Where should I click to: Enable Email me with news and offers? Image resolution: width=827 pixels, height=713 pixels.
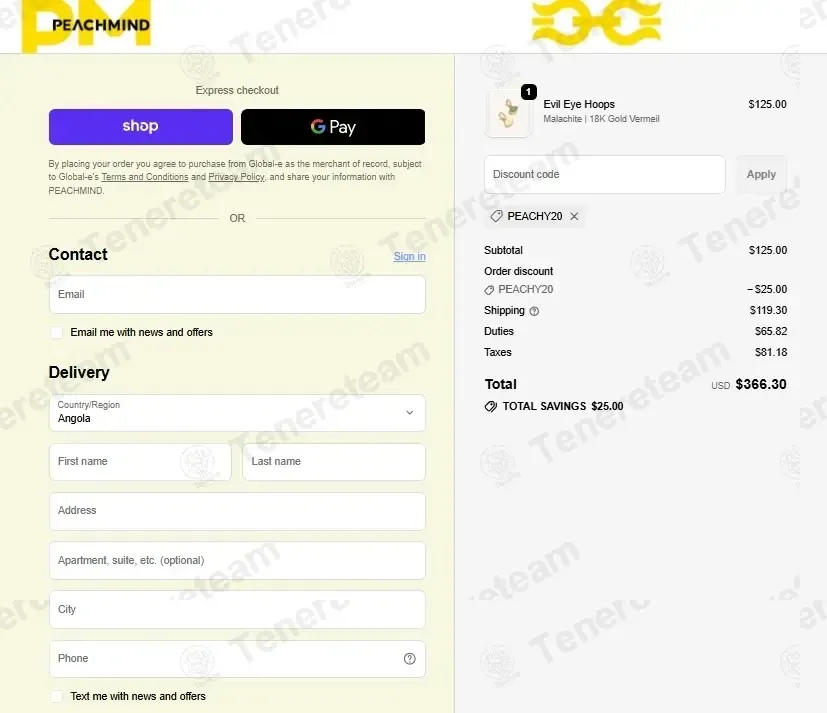(x=56, y=333)
